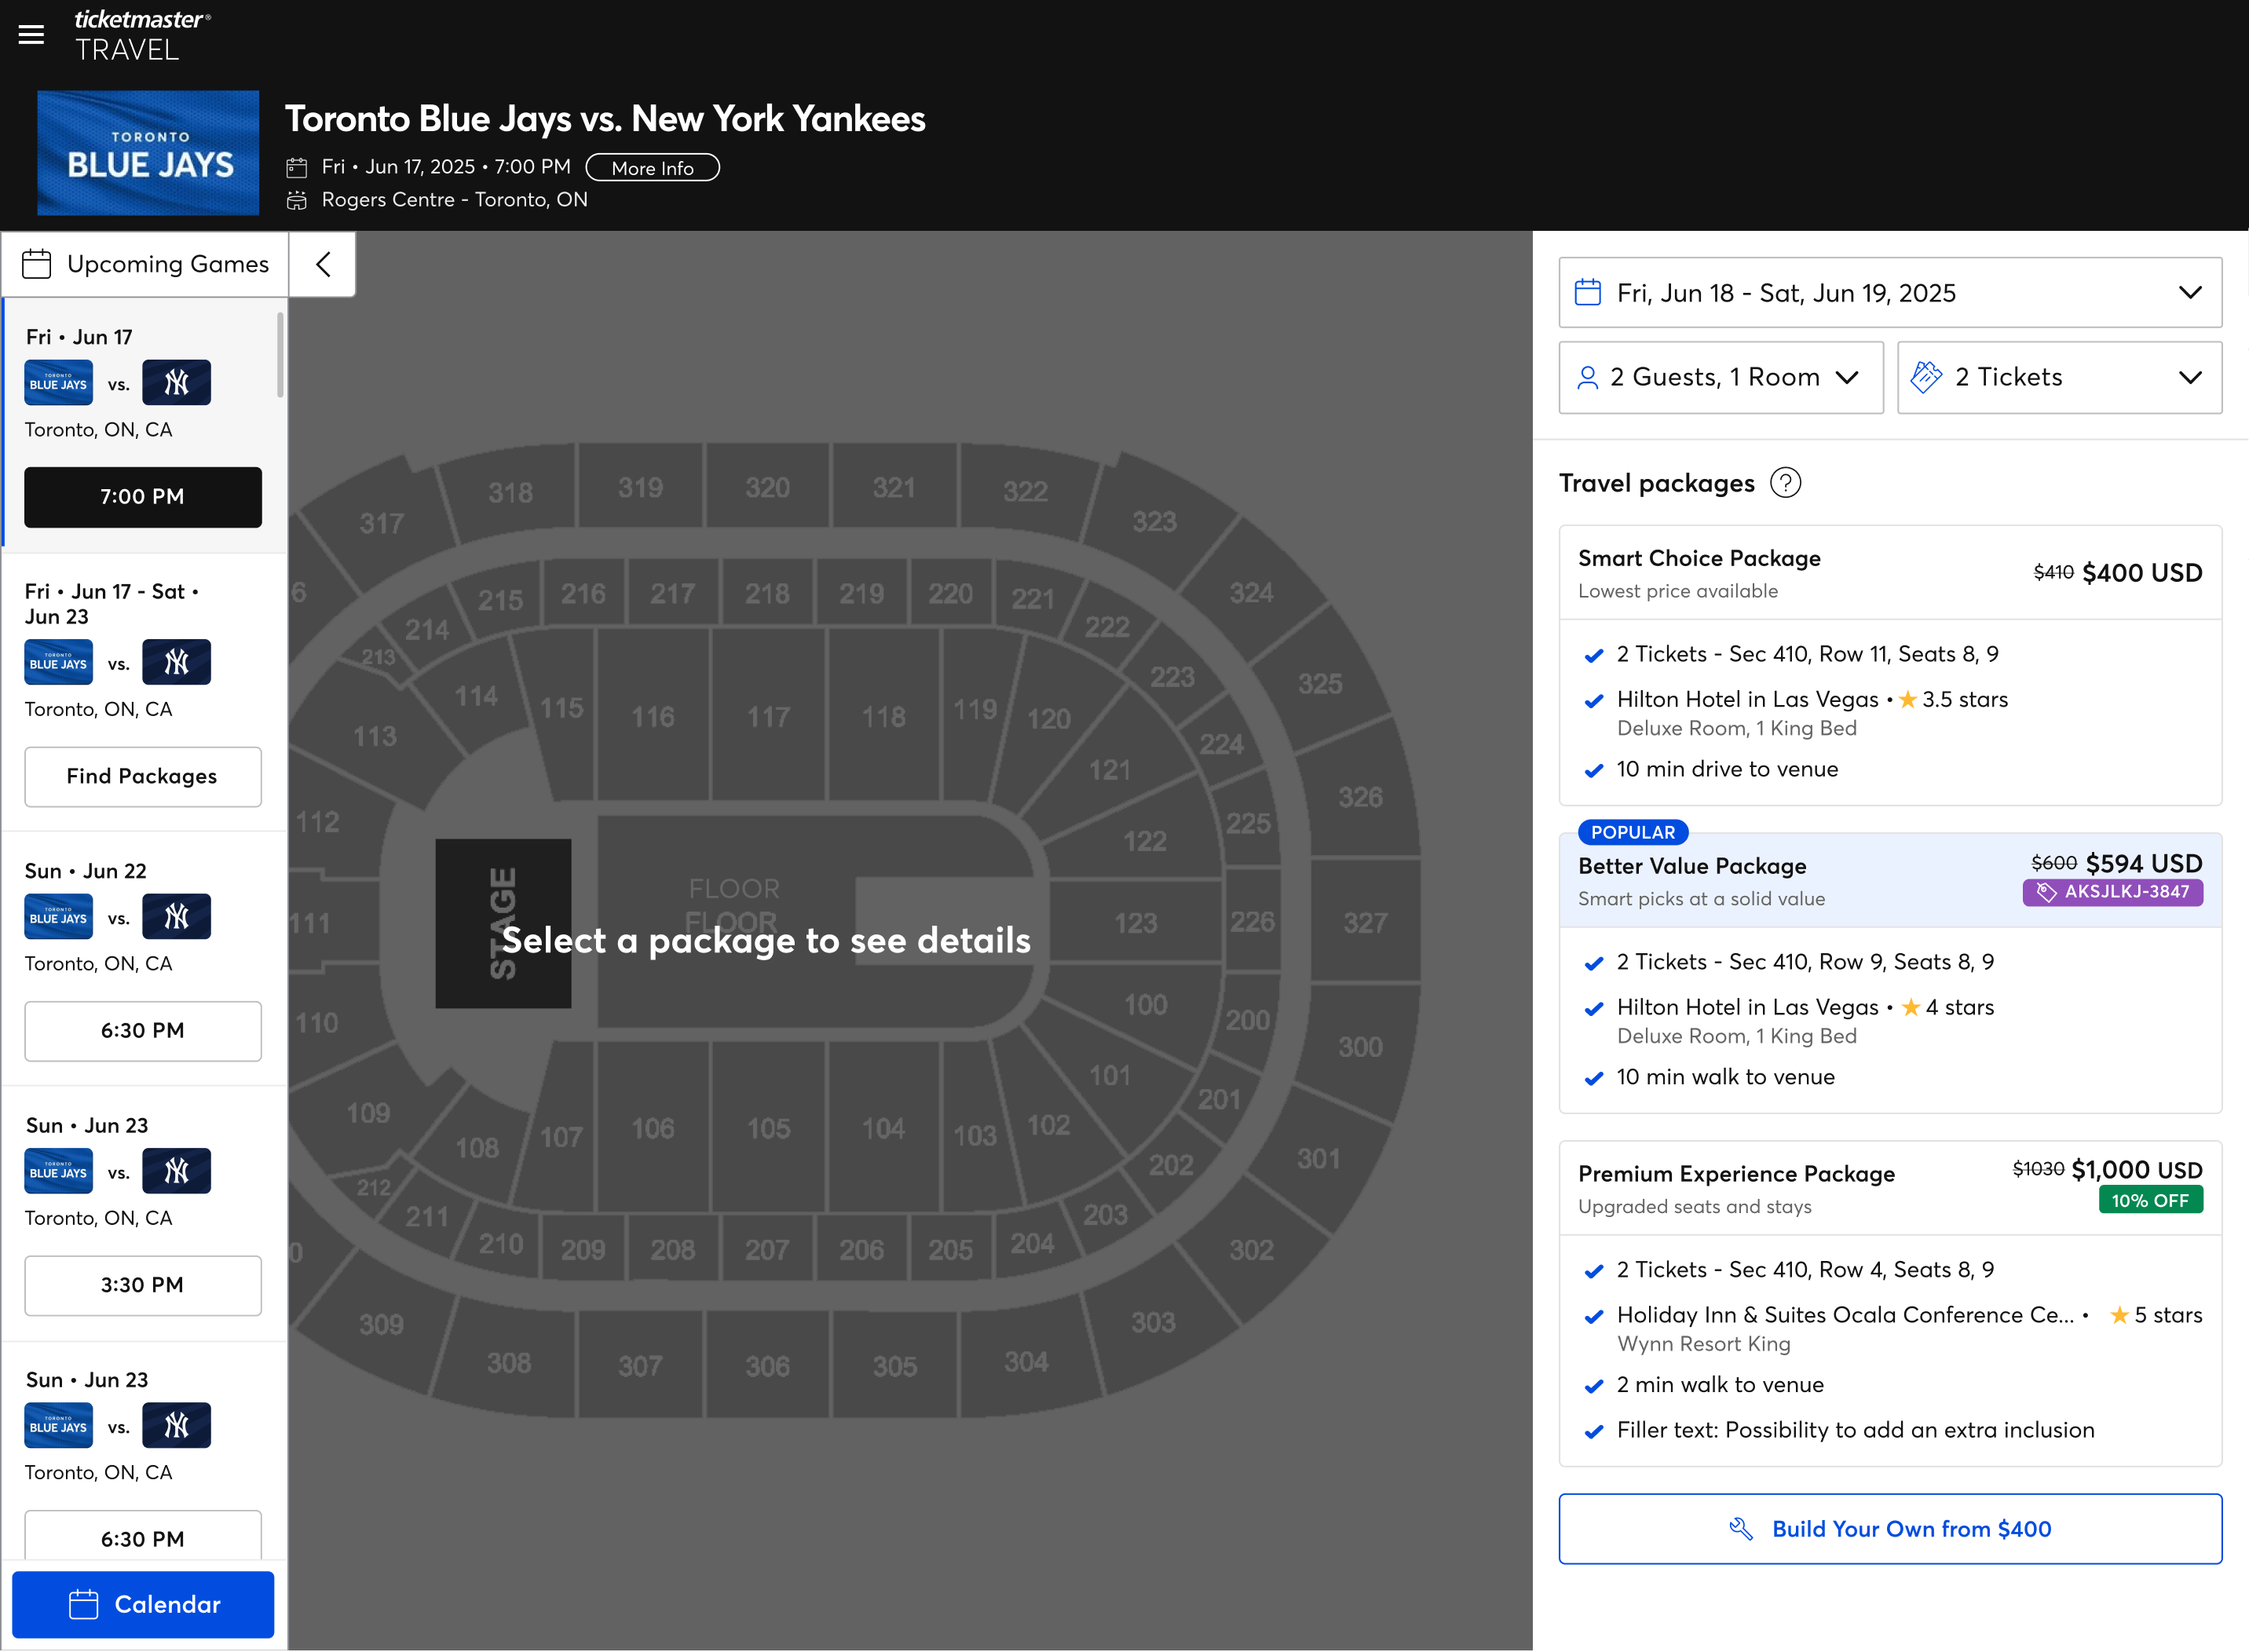Click the 10% OFF badge
This screenshot has height=1652, width=2249.
(2150, 1201)
